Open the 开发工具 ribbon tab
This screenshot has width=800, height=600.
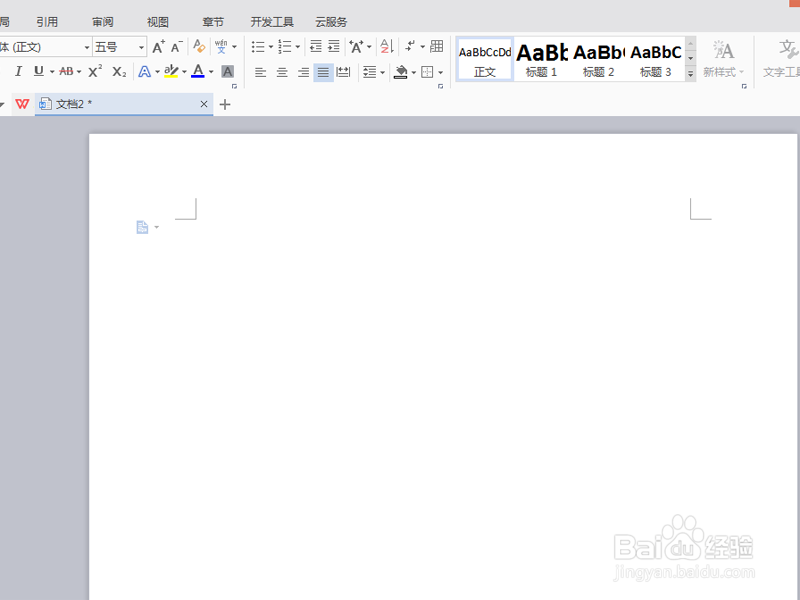point(272,22)
